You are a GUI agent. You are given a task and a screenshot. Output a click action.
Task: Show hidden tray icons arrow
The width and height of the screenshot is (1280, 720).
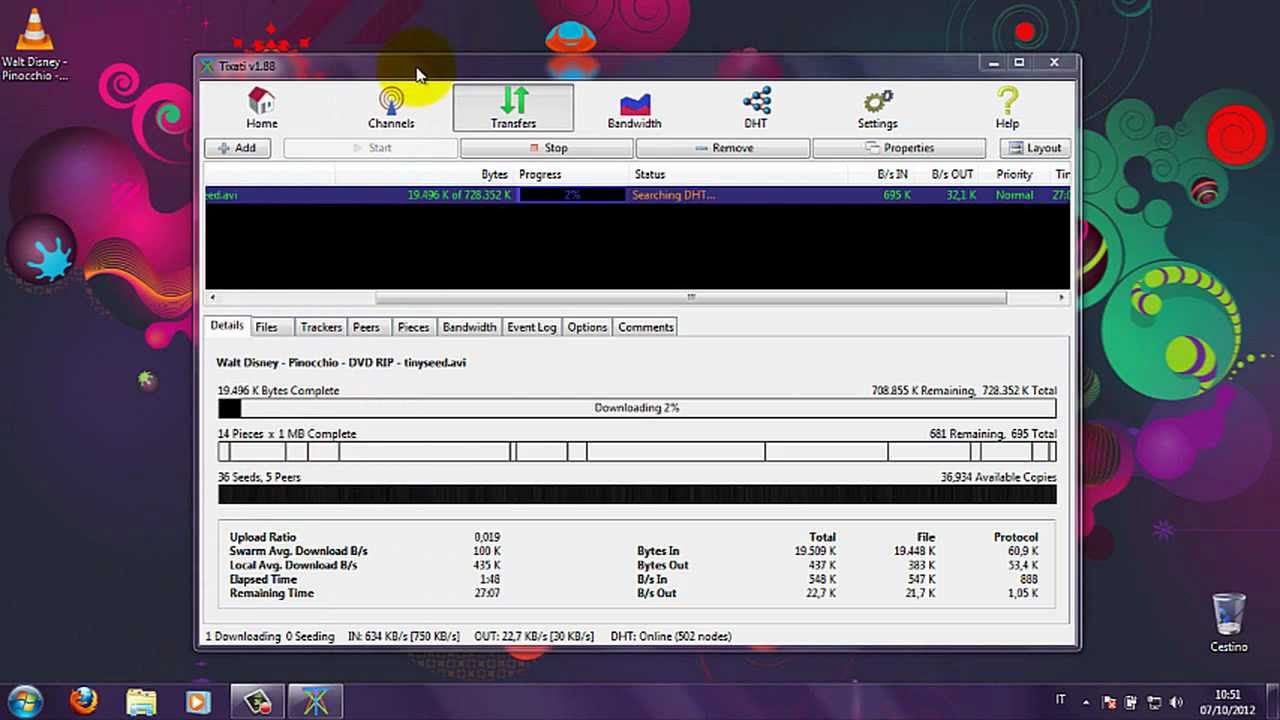pyautogui.click(x=1088, y=702)
